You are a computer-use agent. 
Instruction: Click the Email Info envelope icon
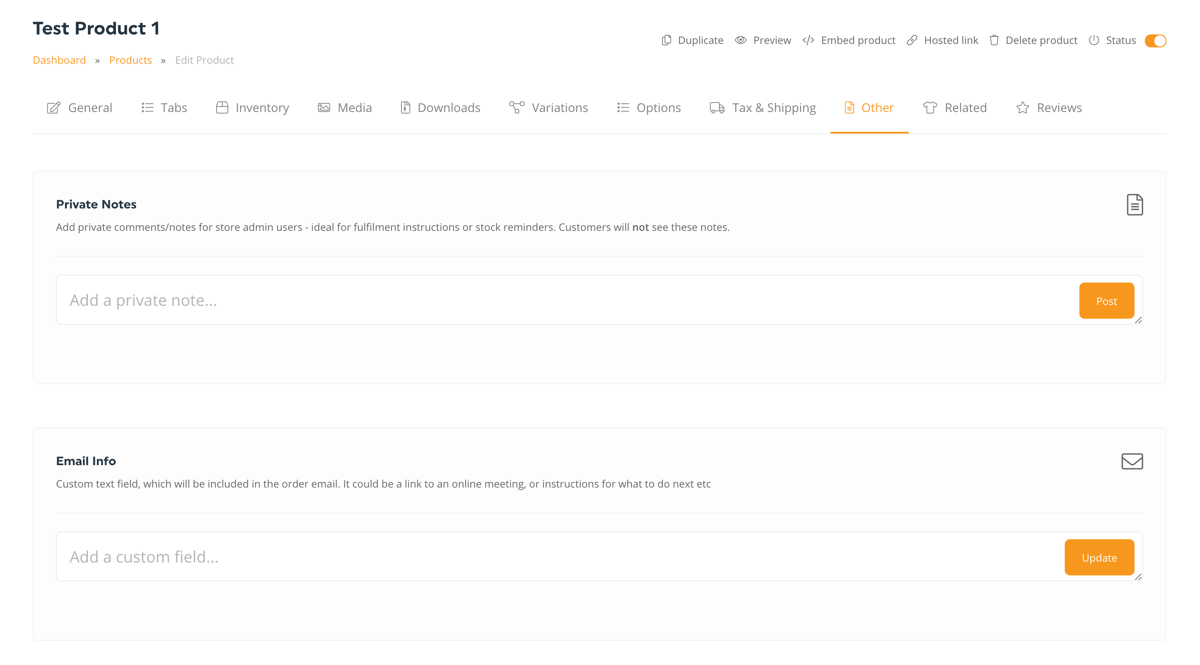click(1132, 461)
